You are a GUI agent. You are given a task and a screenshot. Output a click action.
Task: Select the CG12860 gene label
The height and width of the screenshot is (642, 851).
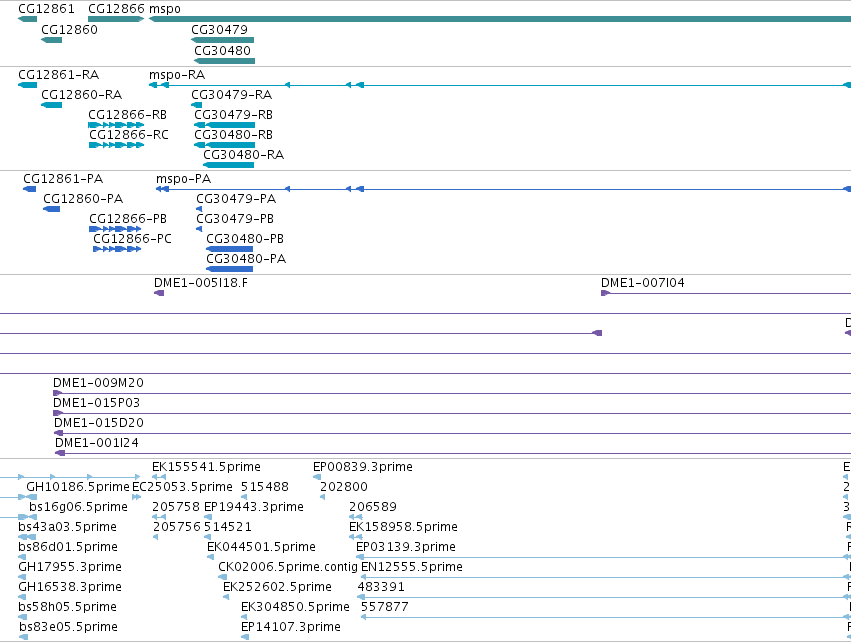point(69,29)
